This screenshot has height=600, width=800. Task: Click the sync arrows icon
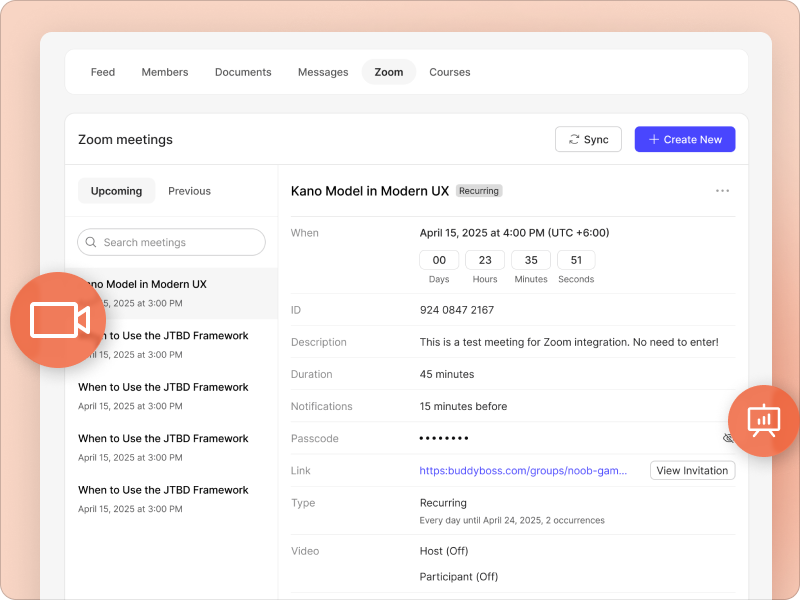pos(574,139)
